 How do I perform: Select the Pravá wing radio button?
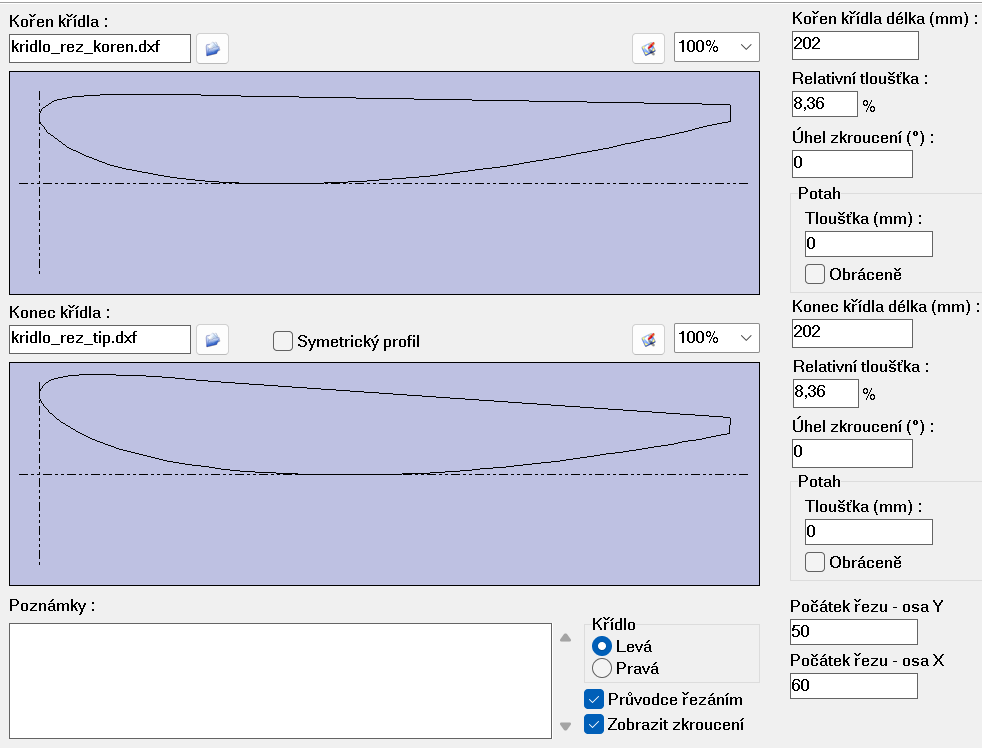coord(602,668)
